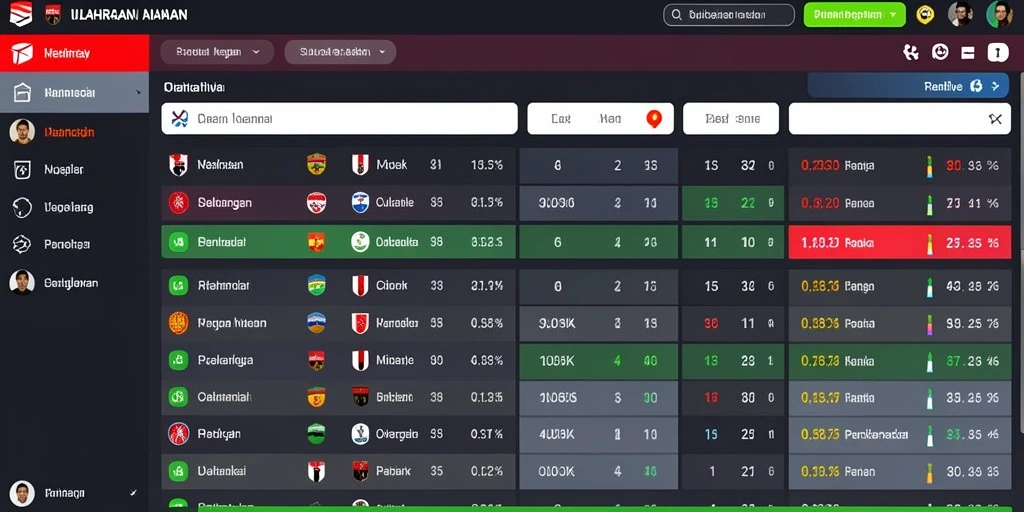Click the Team search field with crossed icon
1024x512 pixels.
point(340,119)
